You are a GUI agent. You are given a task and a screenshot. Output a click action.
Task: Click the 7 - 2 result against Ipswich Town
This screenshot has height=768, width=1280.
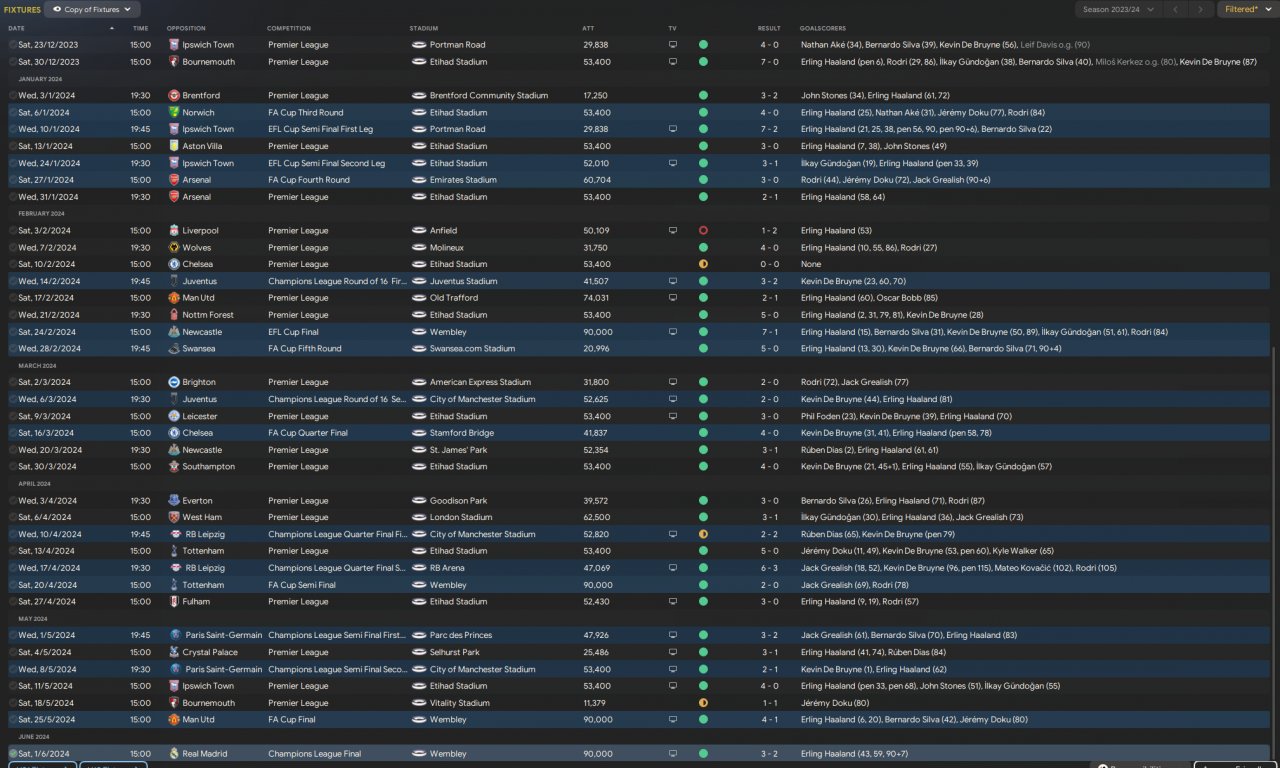769,130
